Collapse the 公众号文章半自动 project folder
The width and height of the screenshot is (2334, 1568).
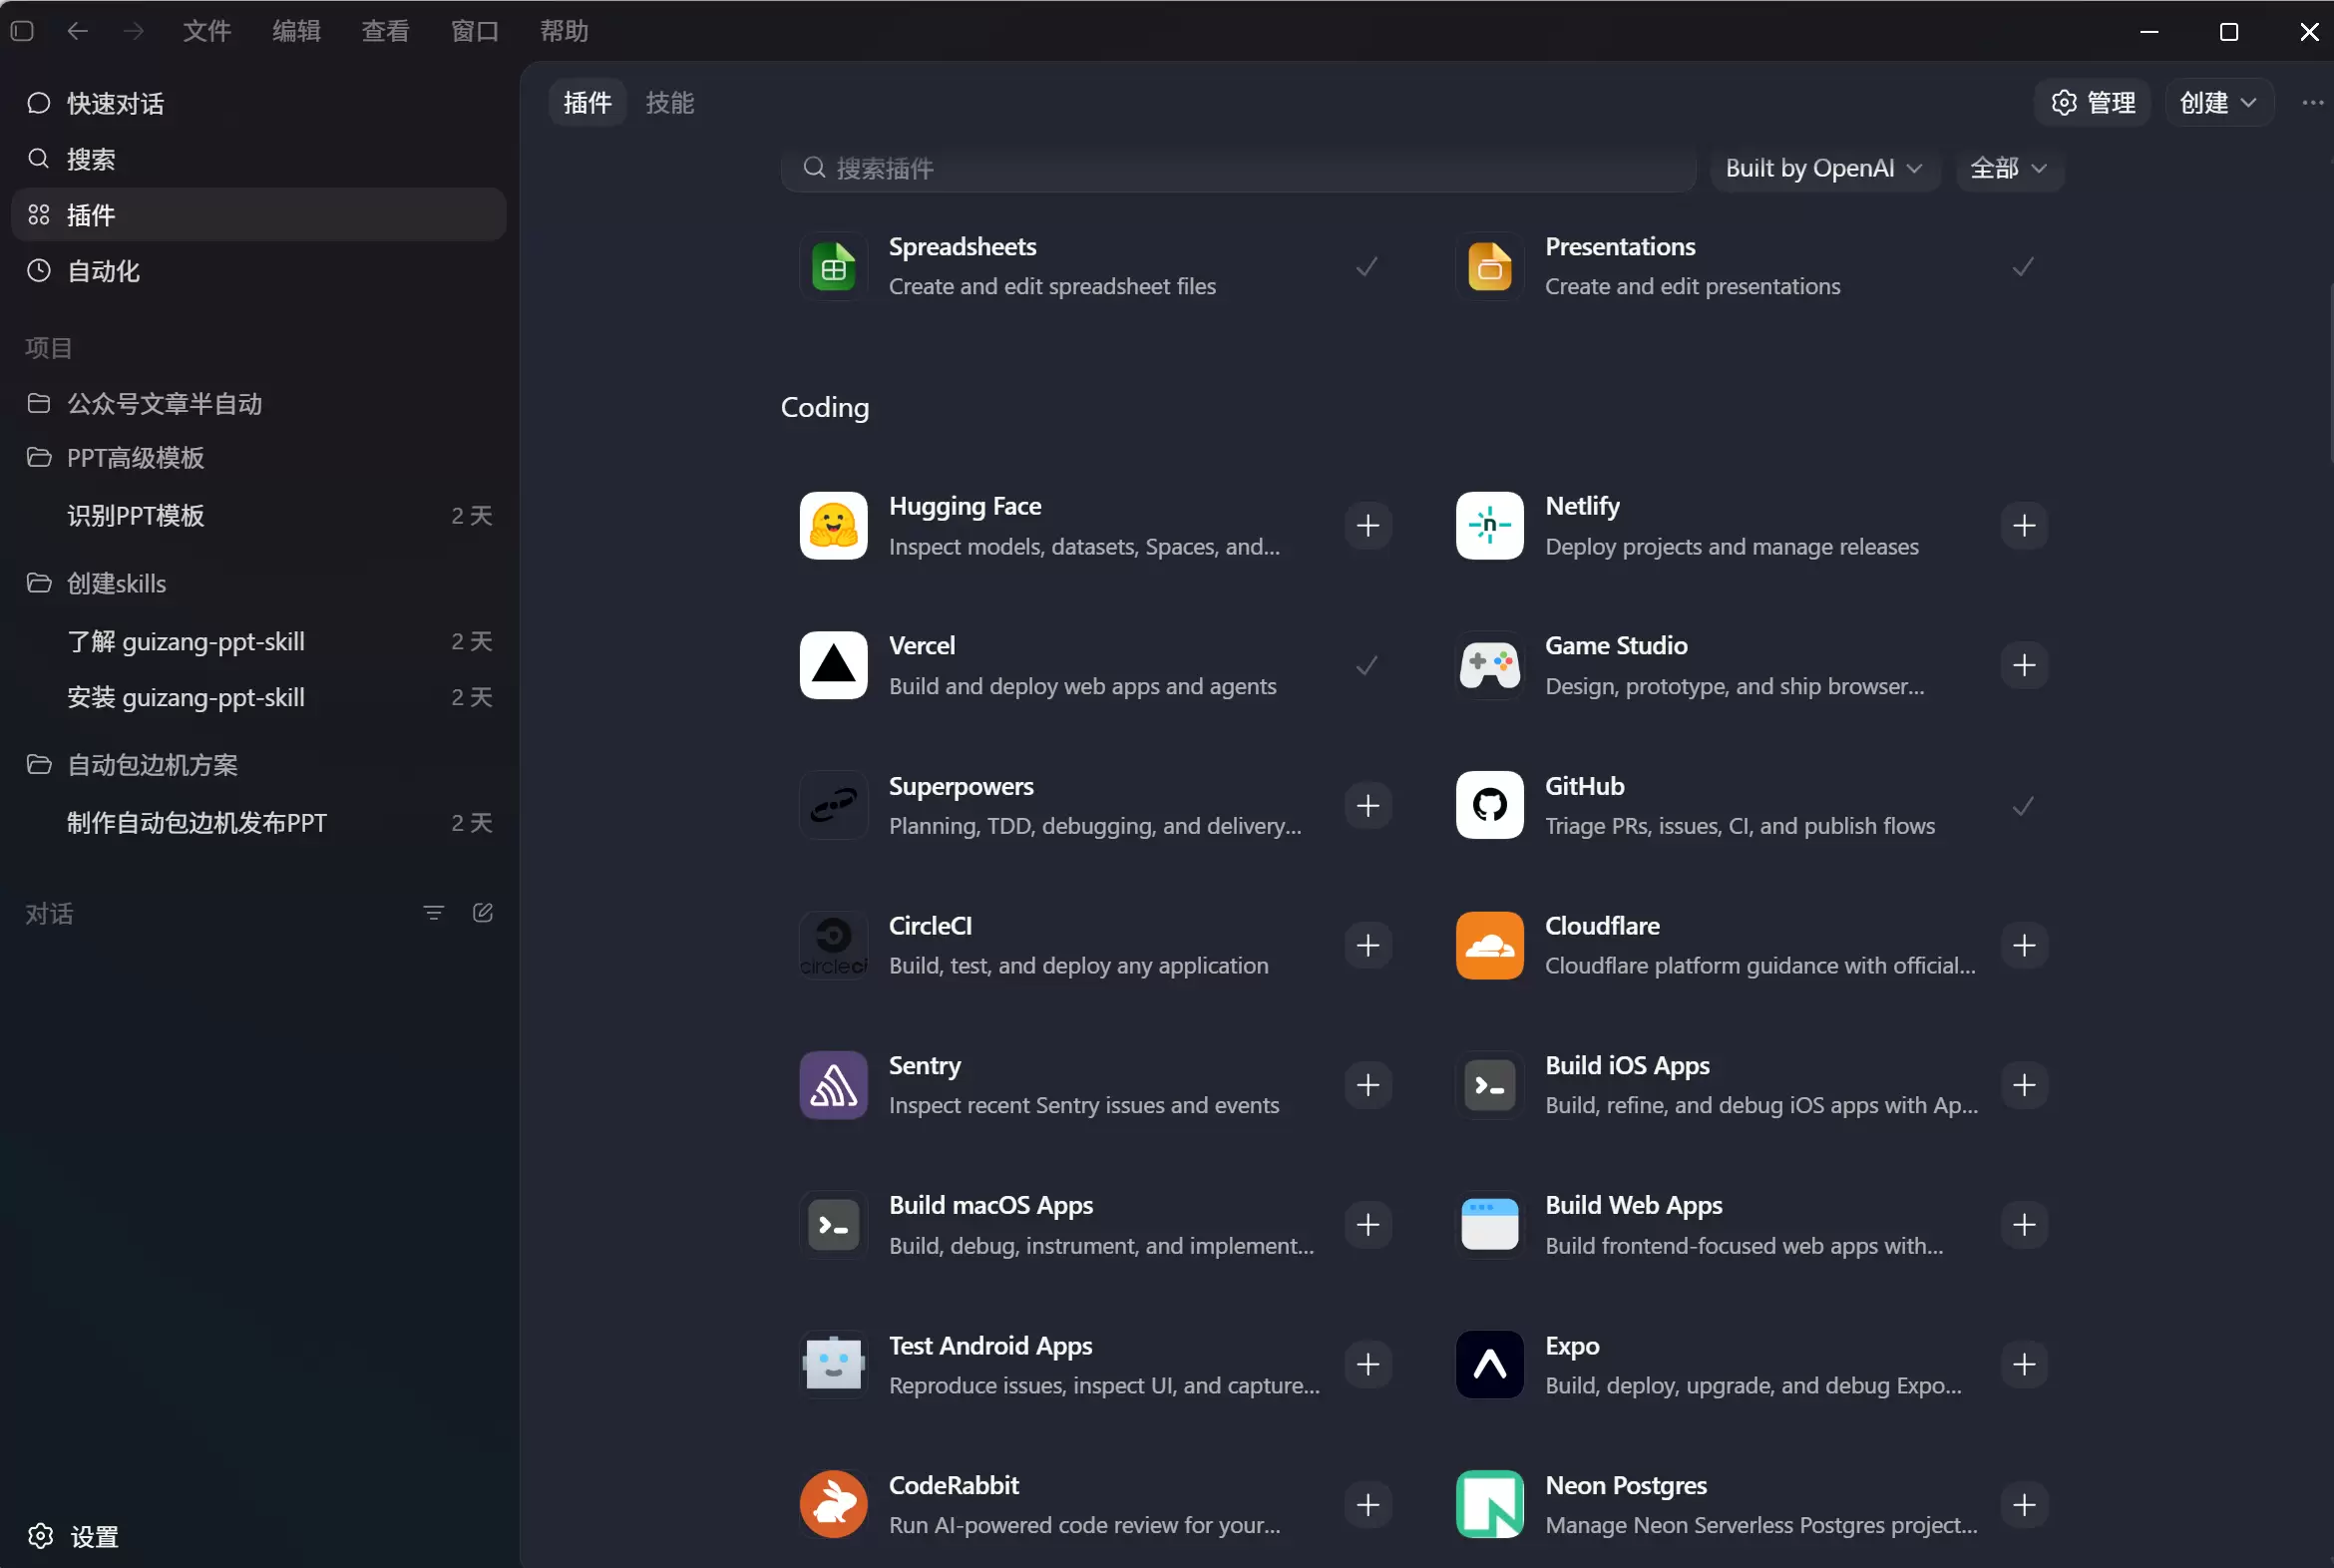pos(258,403)
